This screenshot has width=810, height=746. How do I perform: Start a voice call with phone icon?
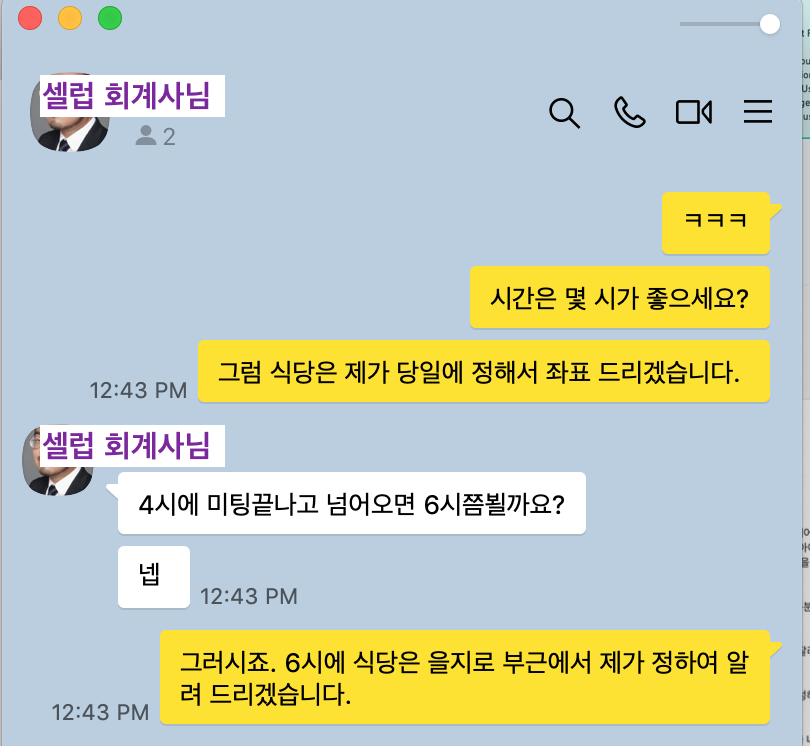tap(629, 112)
